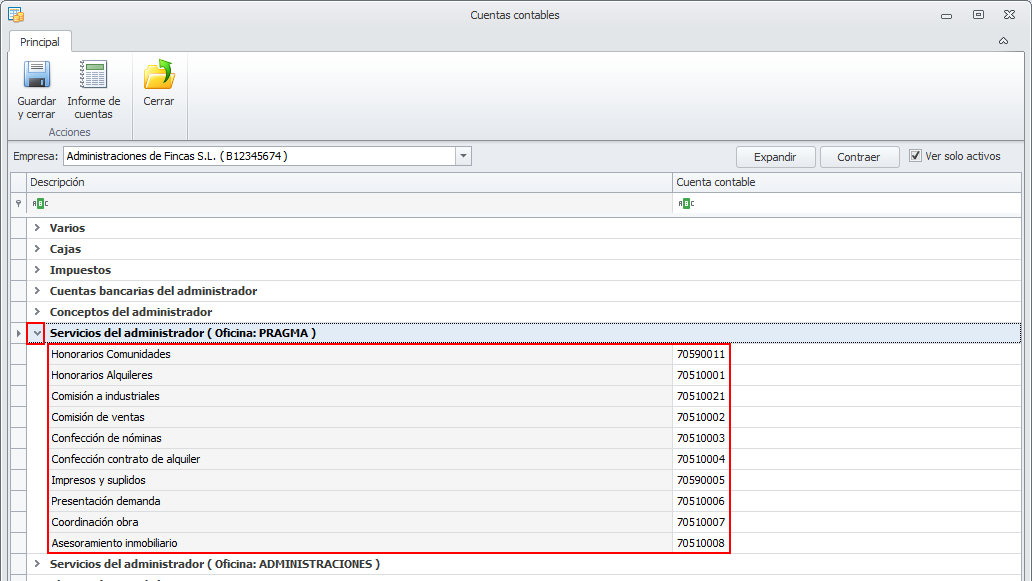This screenshot has height=581, width=1032.
Task: Select the Honorarios Comunidades row
Action: [361, 354]
